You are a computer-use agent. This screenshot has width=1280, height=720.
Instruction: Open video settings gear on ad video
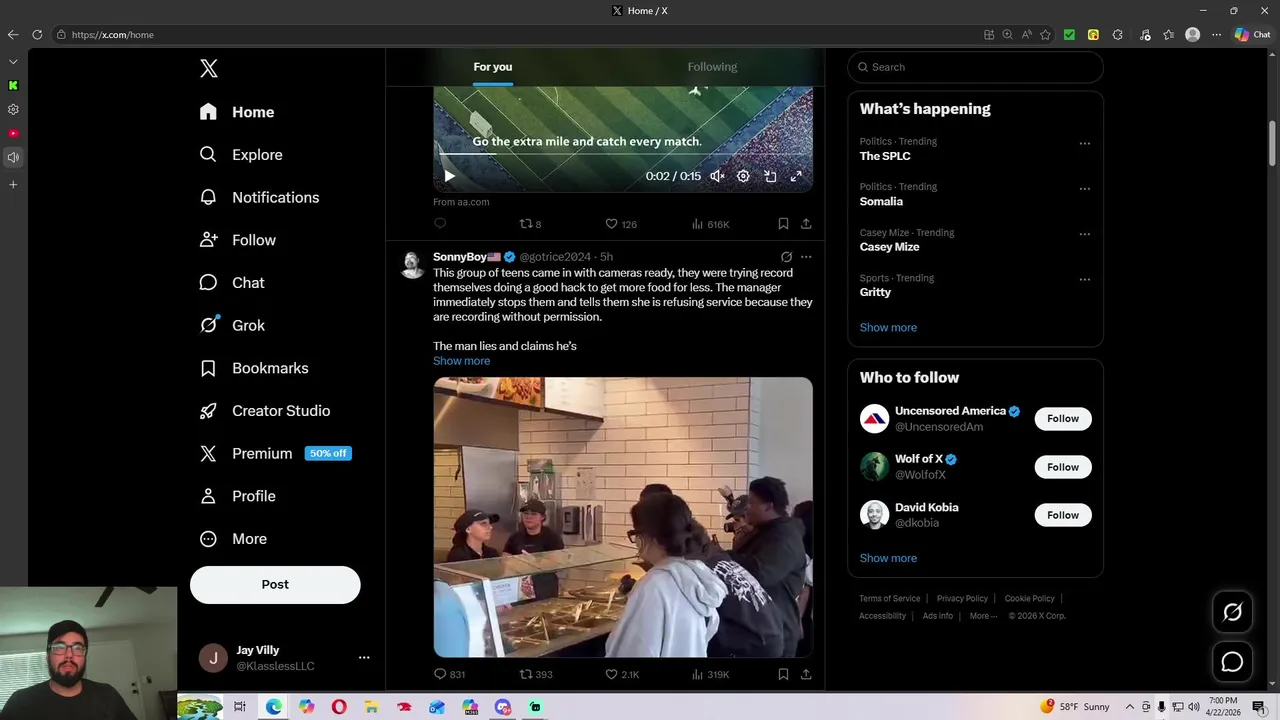[x=743, y=176]
